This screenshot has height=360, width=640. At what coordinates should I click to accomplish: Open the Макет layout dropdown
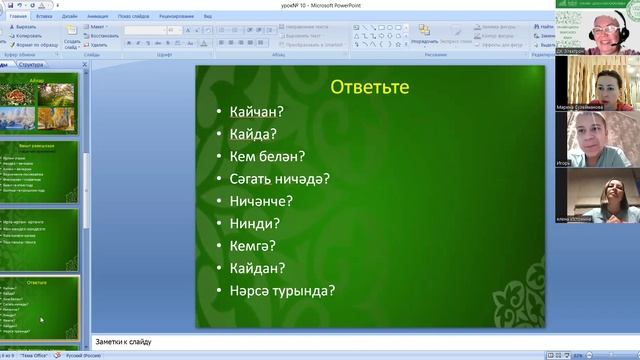tap(96, 27)
